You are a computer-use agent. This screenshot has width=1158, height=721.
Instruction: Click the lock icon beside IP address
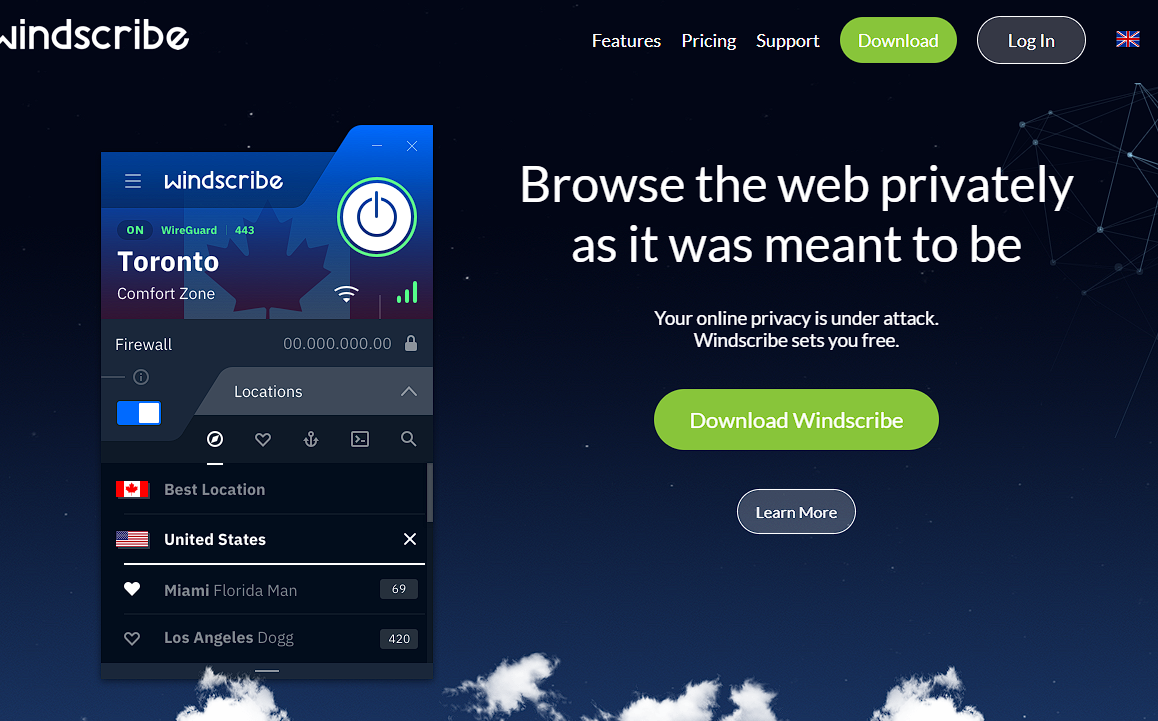pyautogui.click(x=411, y=343)
